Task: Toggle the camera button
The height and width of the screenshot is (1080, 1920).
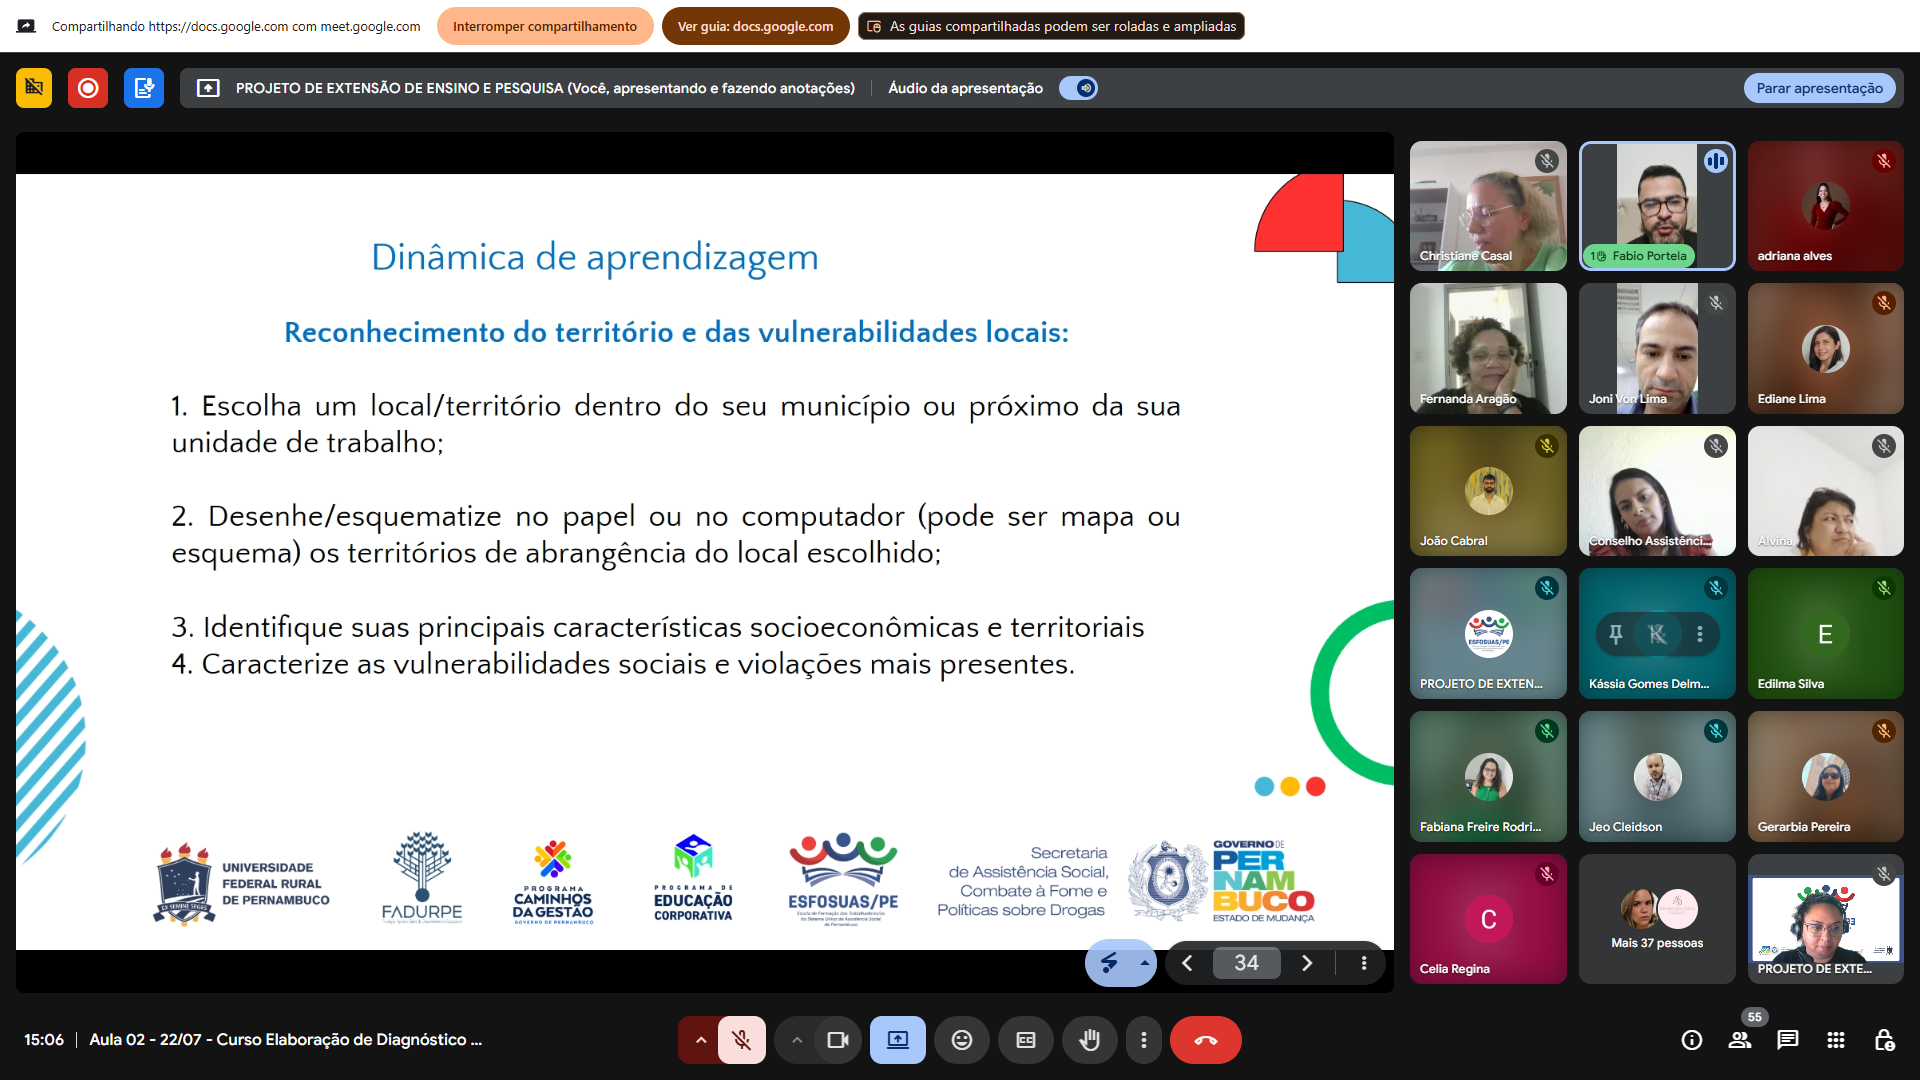Action: pyautogui.click(x=837, y=1040)
